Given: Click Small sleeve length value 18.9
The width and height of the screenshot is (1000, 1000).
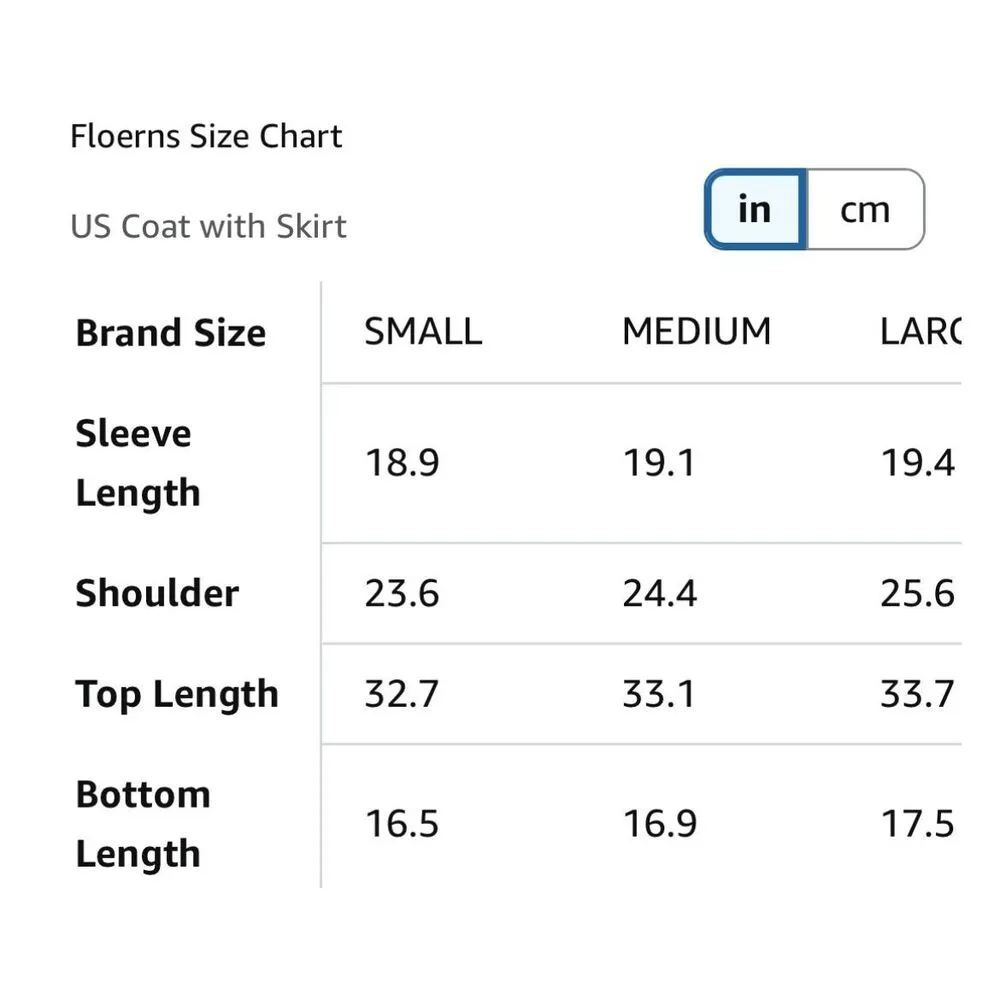Looking at the screenshot, I should (401, 463).
